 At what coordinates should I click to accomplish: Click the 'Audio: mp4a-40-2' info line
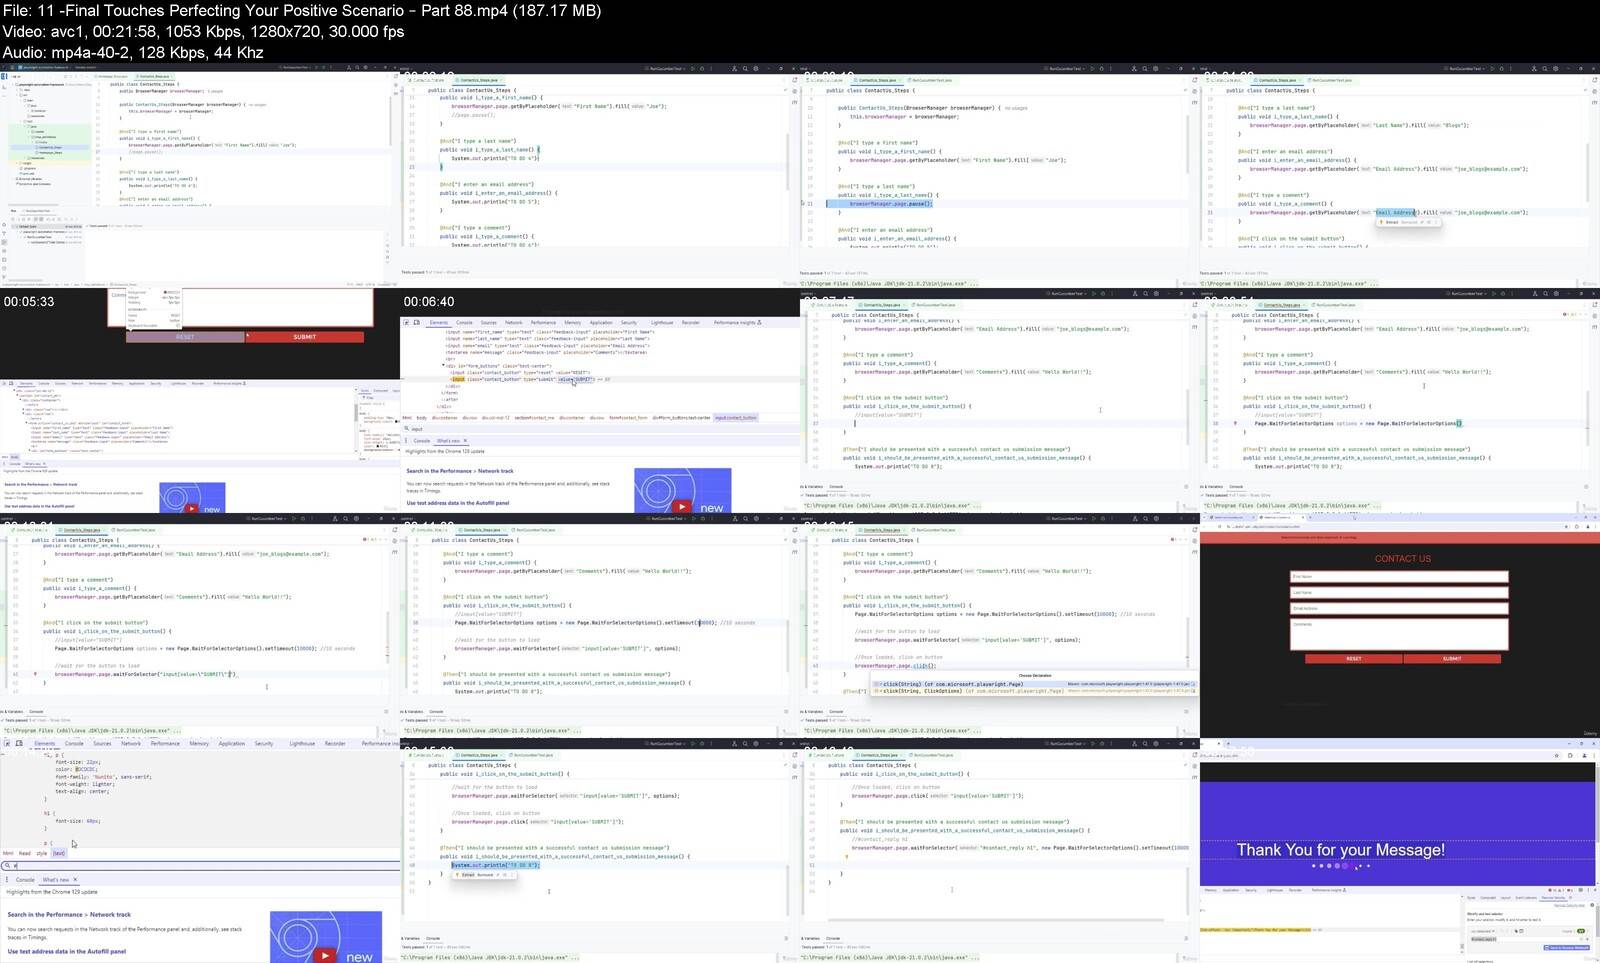pyautogui.click(x=133, y=52)
